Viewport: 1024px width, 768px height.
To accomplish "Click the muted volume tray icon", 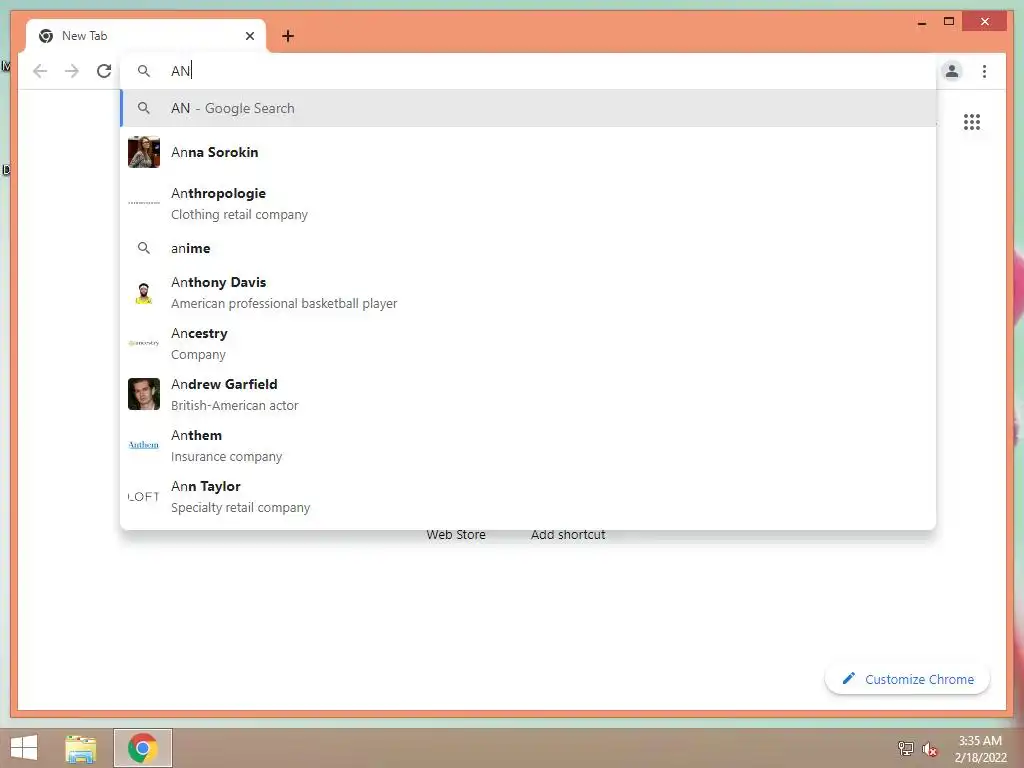I will click(930, 749).
